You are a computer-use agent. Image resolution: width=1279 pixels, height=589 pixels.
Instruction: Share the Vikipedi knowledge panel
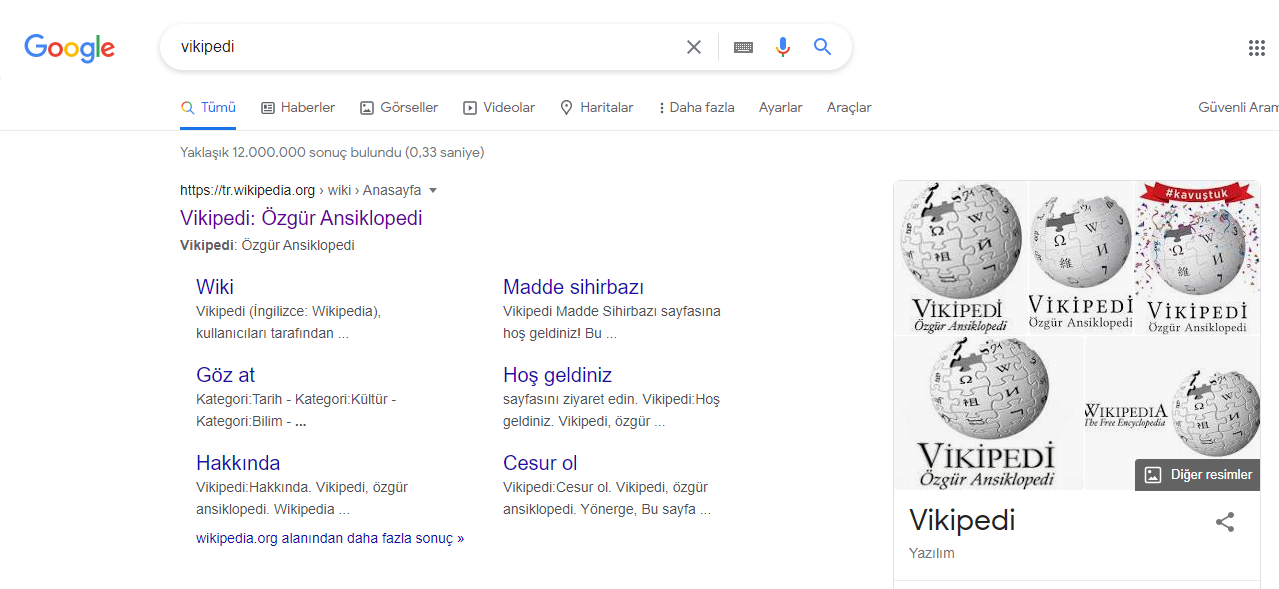click(1225, 522)
